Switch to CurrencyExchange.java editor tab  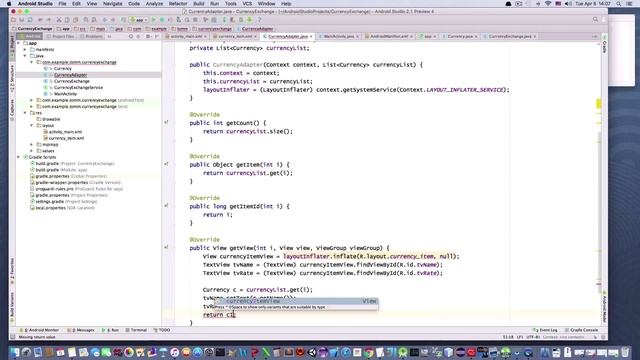[x=510, y=36]
